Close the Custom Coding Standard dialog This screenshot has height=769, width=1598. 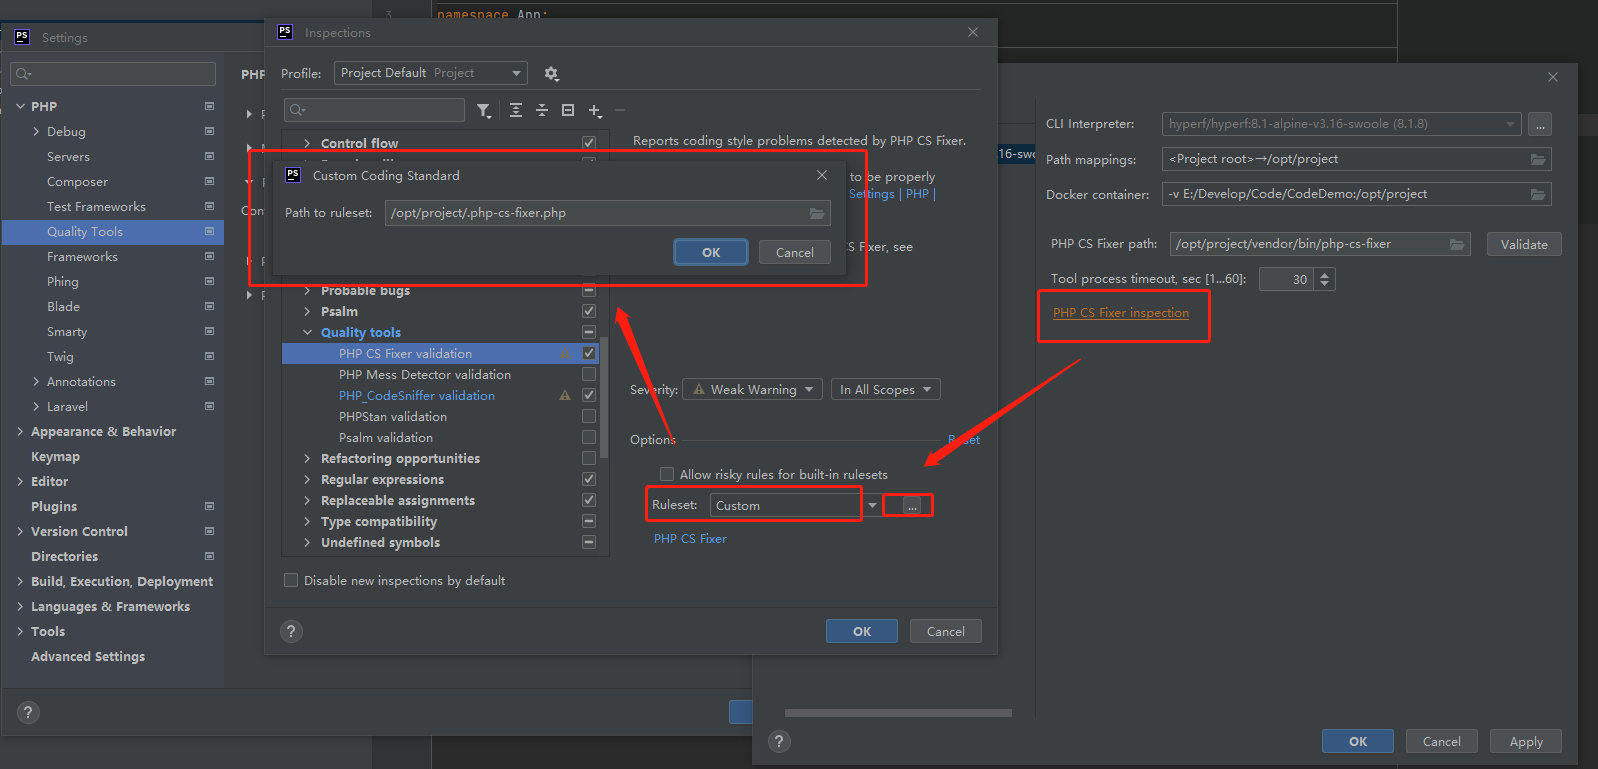822,175
